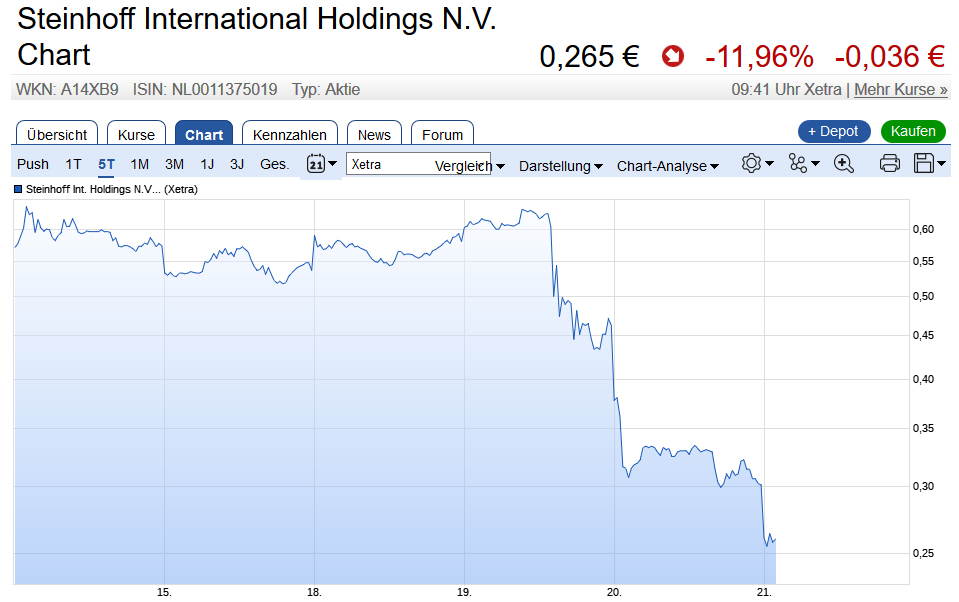Screen dimensions: 959x602
Task: Select the 1T time range
Action: coord(73,164)
